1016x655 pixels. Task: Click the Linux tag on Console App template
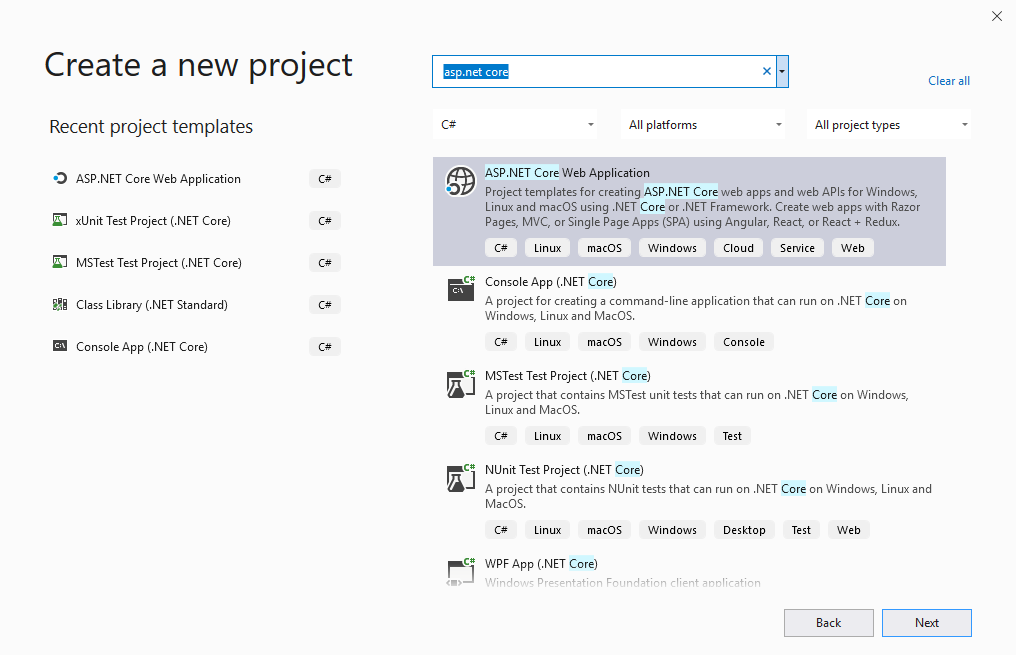548,342
